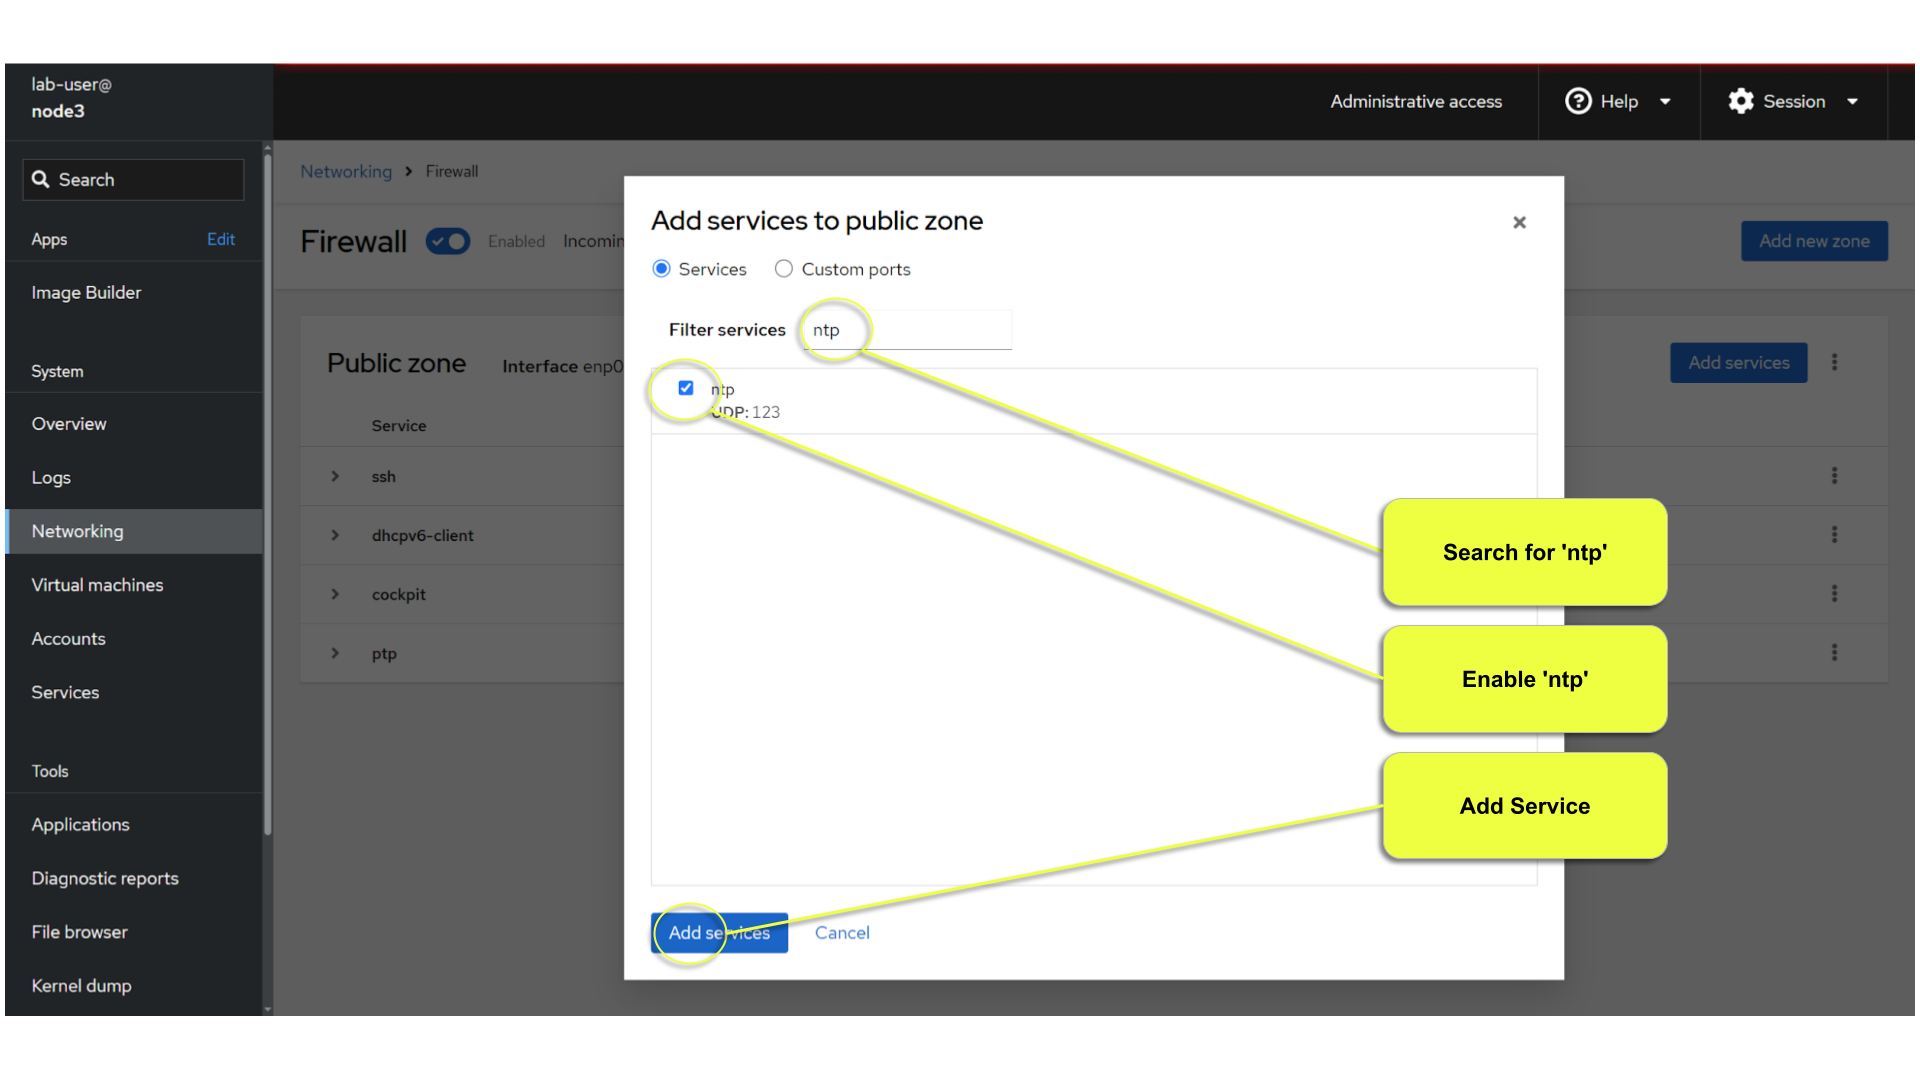This screenshot has width=1920, height=1080.
Task: Click the Session gear icon
Action: point(1741,101)
